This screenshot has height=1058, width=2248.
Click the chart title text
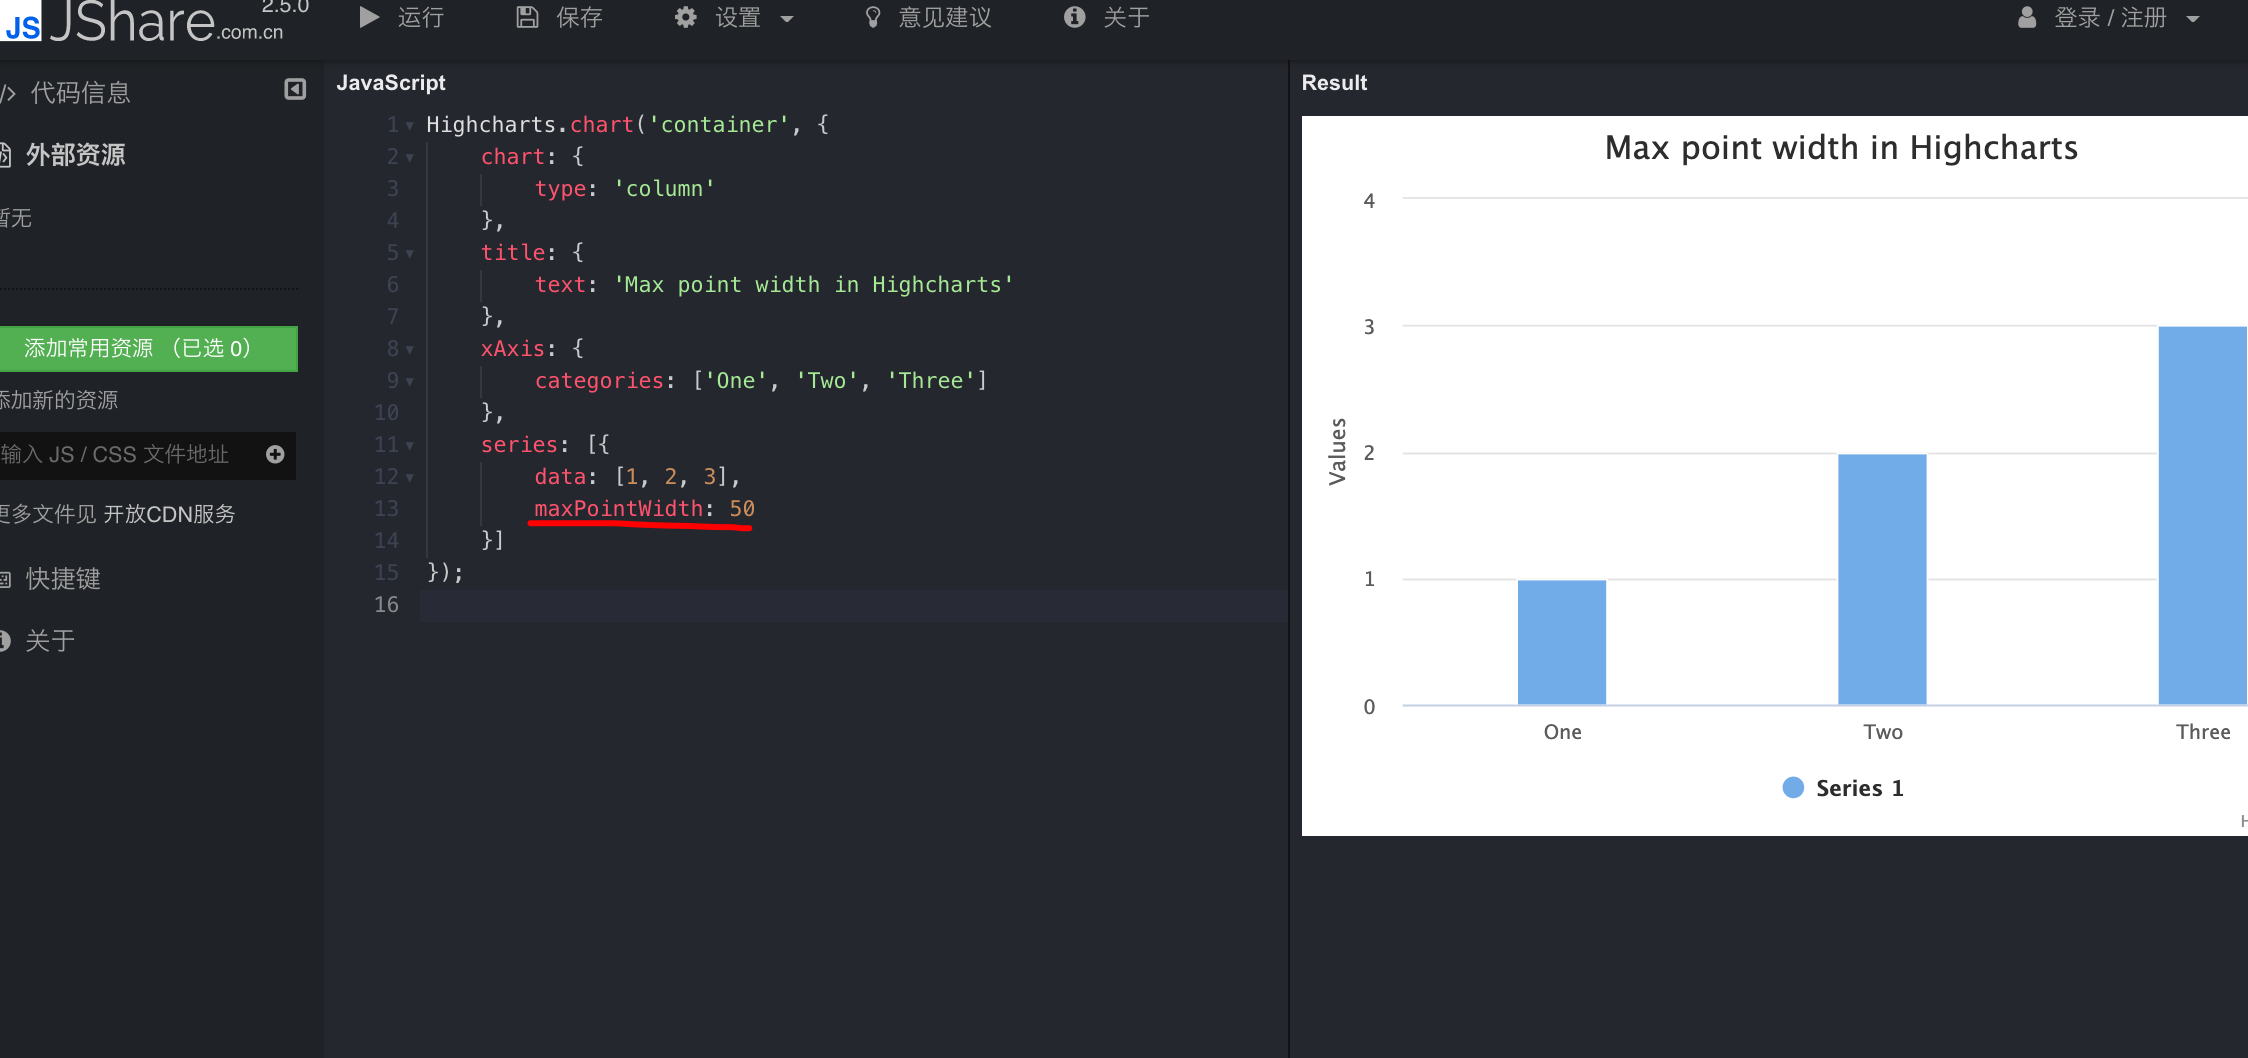1841,148
